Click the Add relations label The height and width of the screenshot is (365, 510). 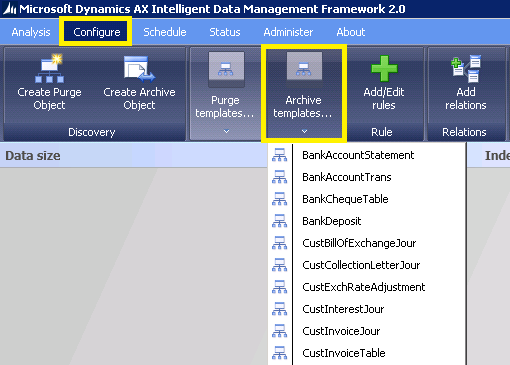pos(466,98)
